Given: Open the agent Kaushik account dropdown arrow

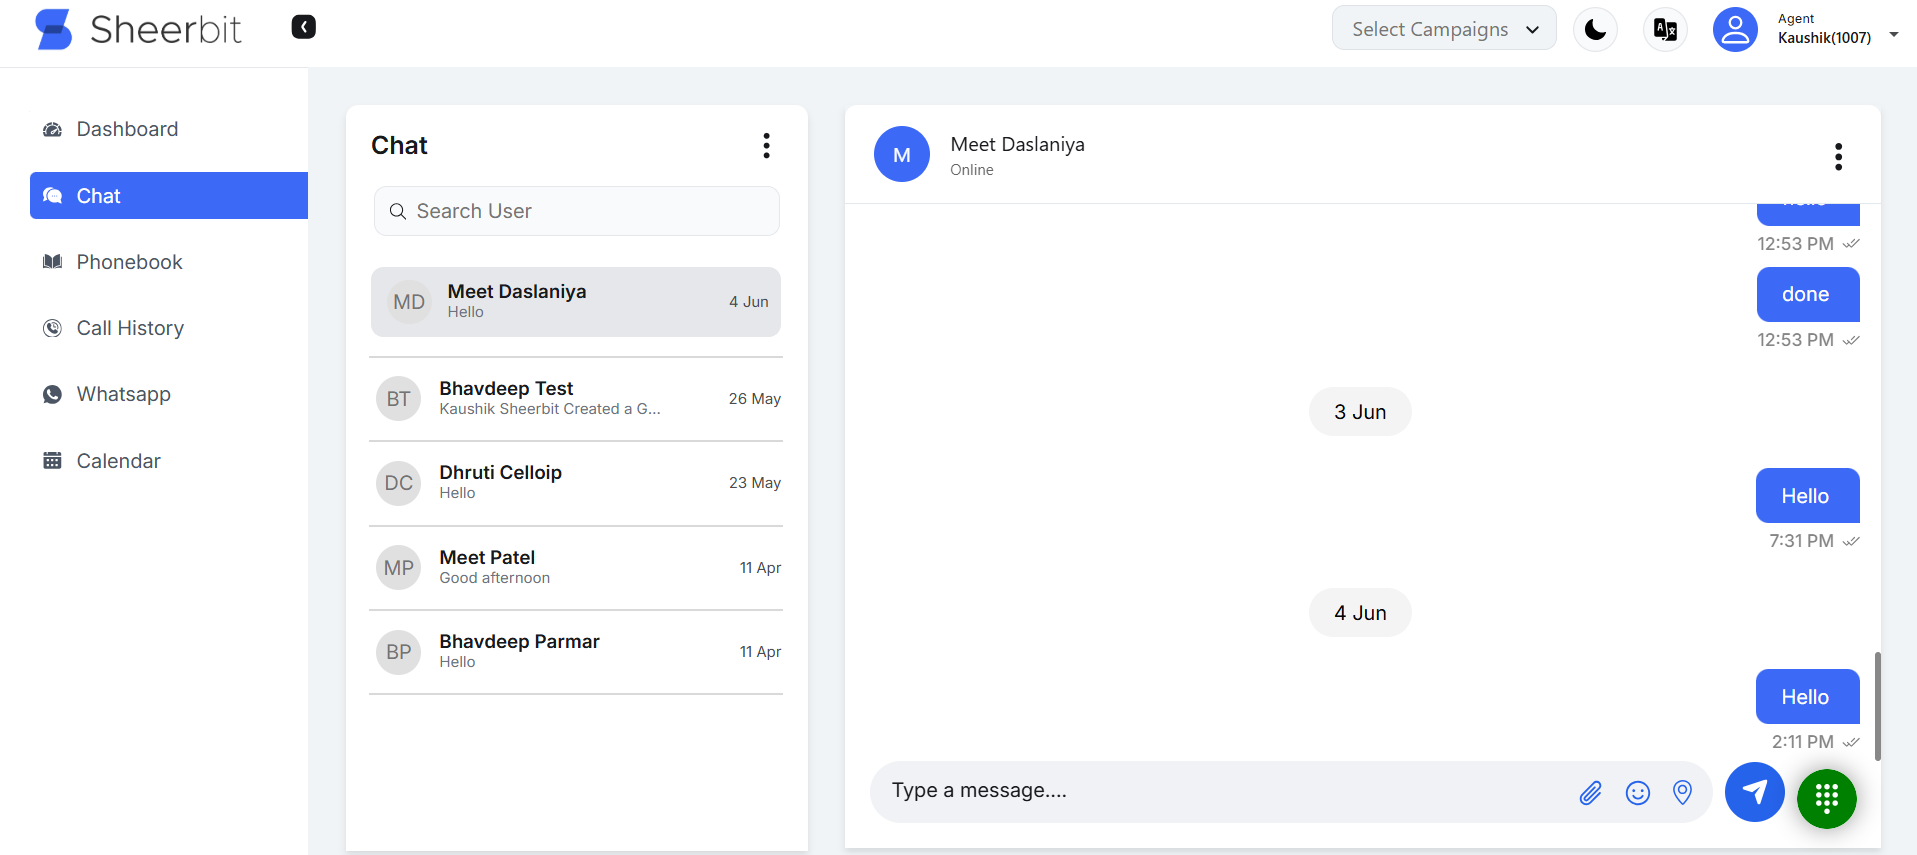Looking at the screenshot, I should pyautogui.click(x=1893, y=35).
